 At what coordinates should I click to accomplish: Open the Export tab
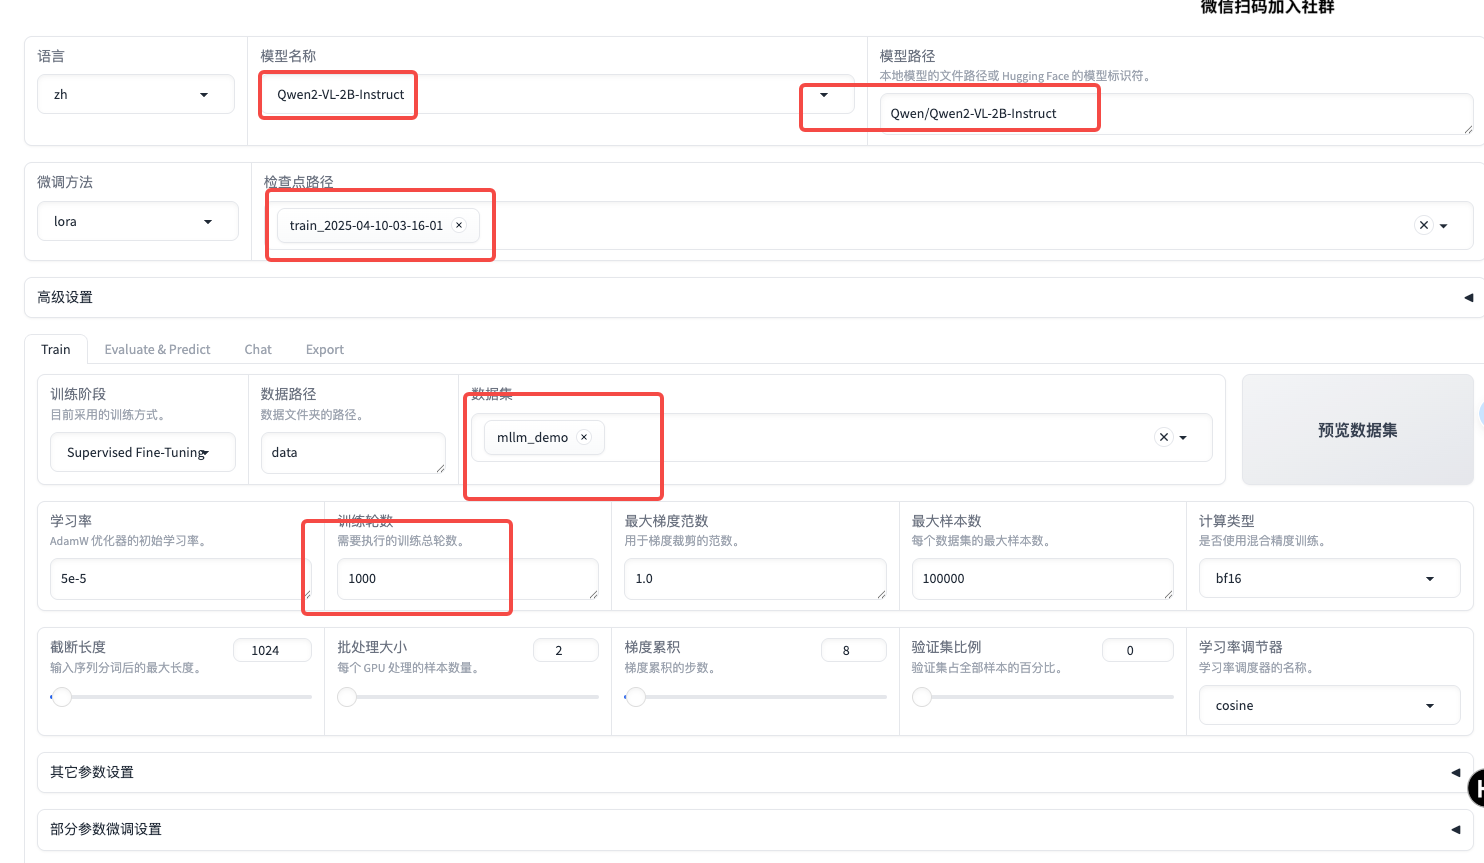coord(325,349)
